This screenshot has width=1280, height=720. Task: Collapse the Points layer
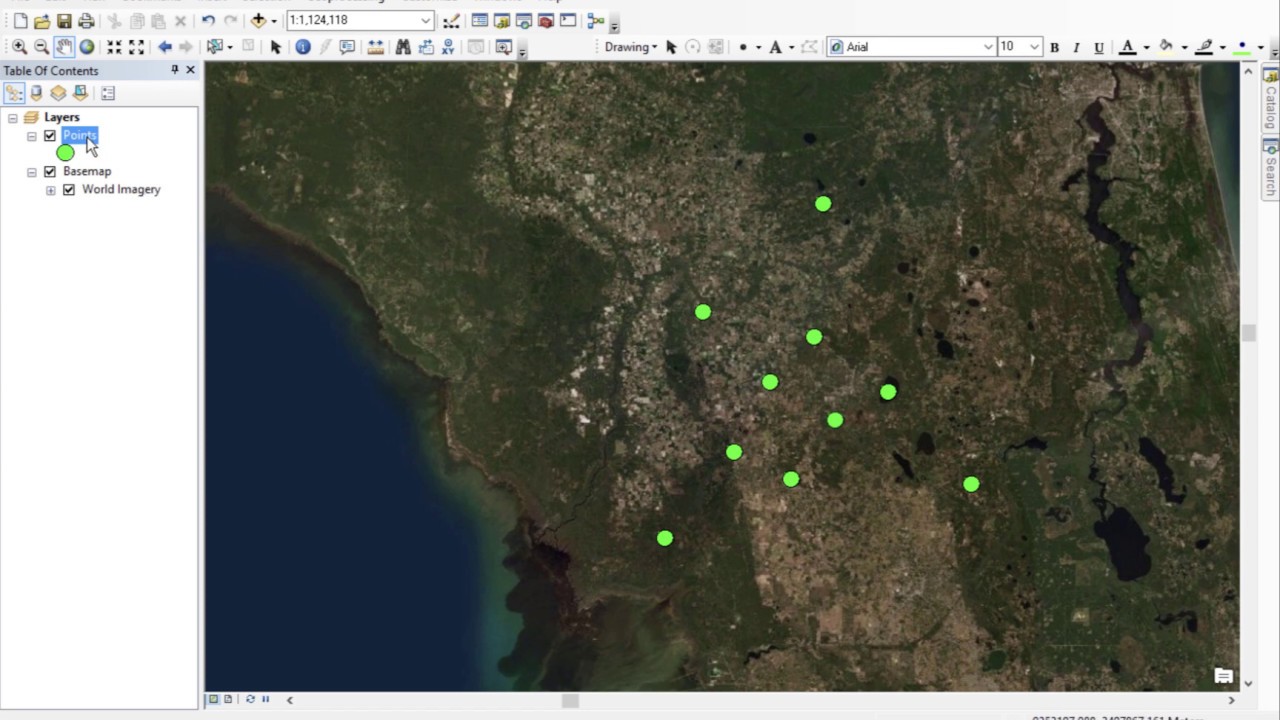(x=32, y=136)
